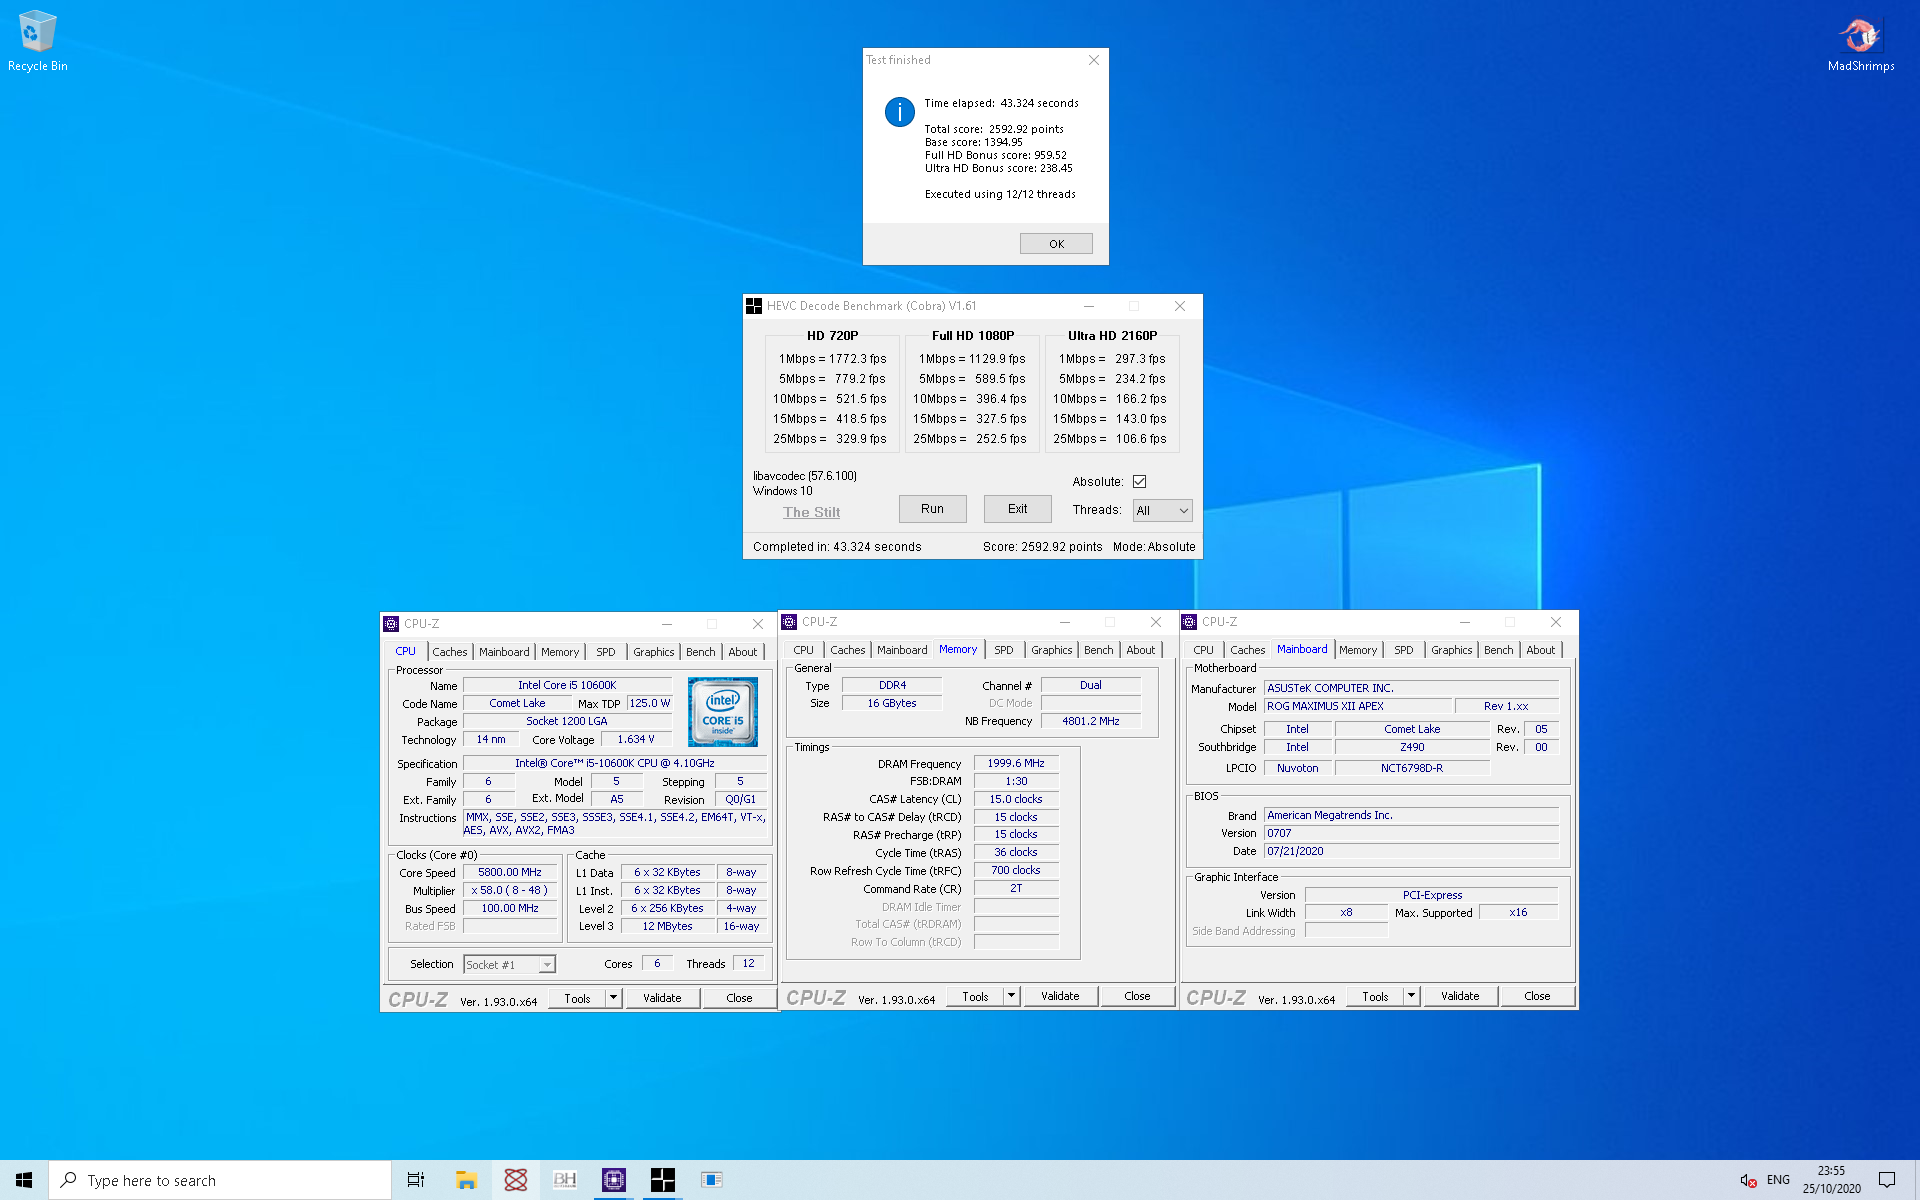Open Task View in the taskbar
This screenshot has height=1200, width=1920.
coord(416,1180)
